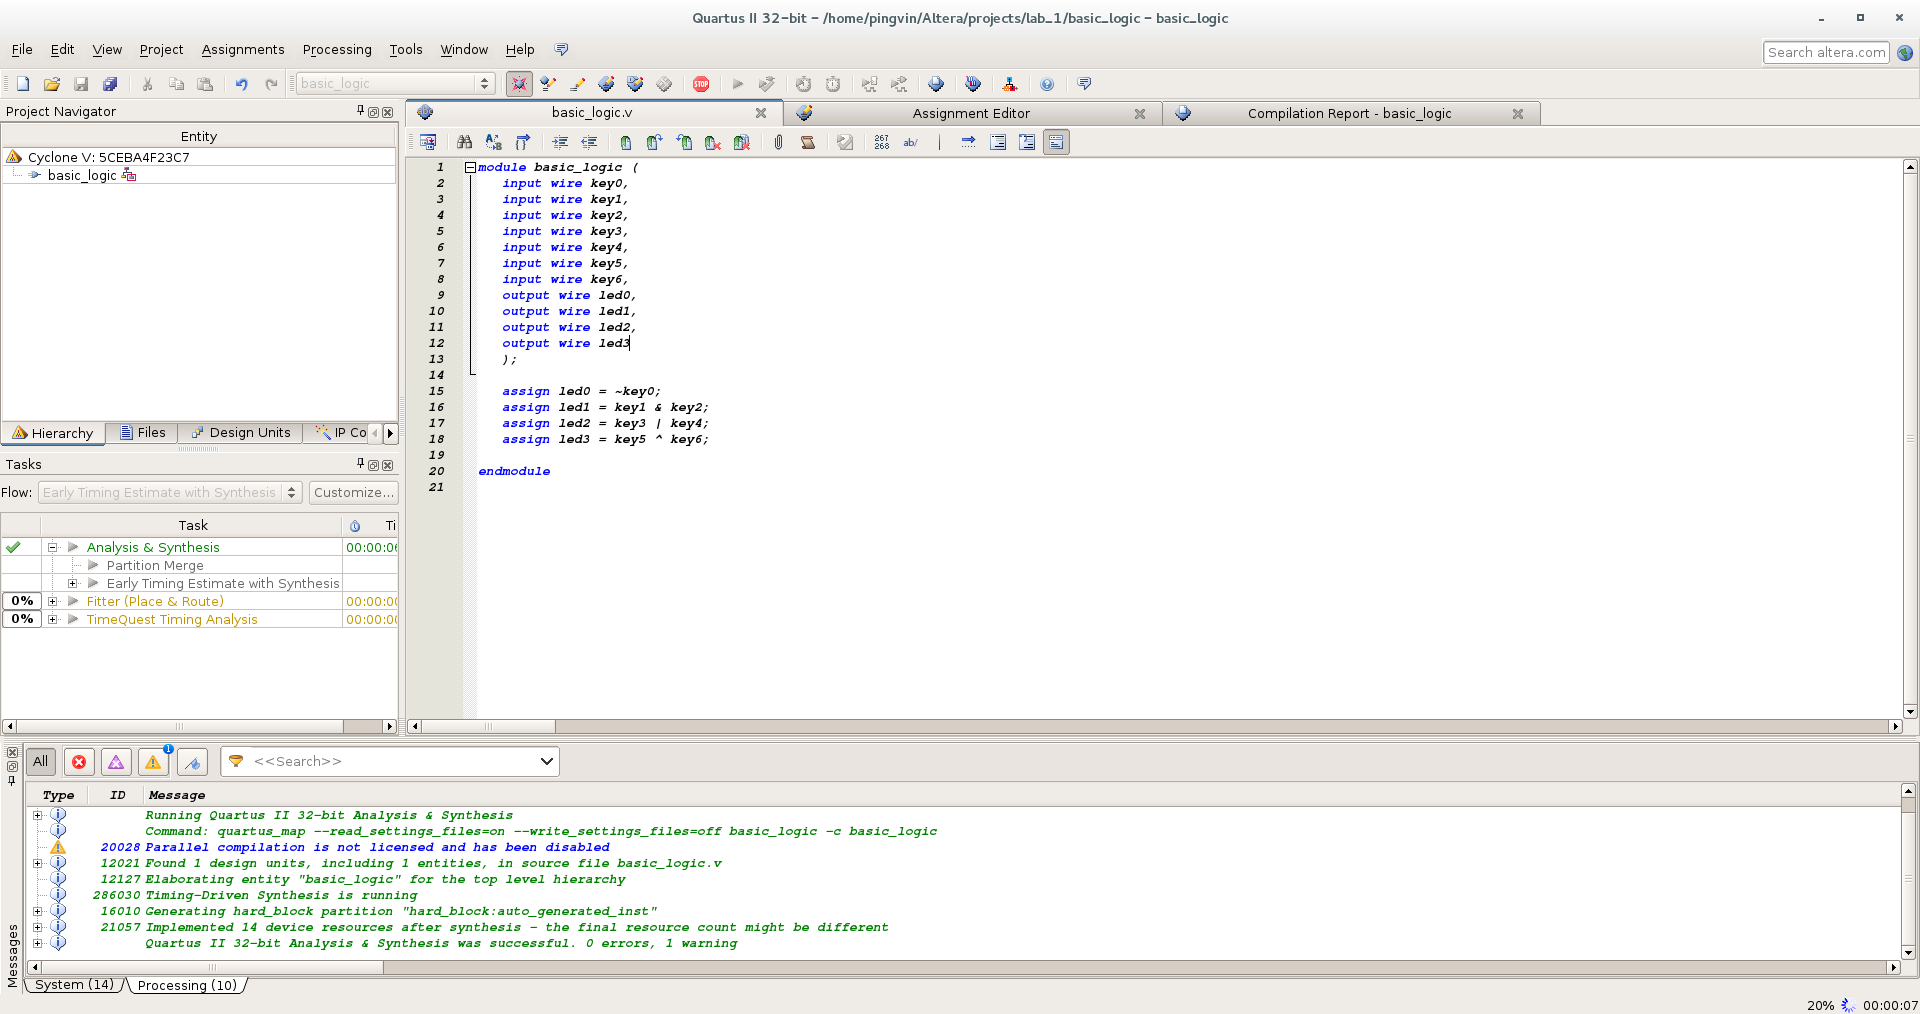Click the Find binoculars icon in editor toolbar
The image size is (1920, 1014).
point(464,142)
